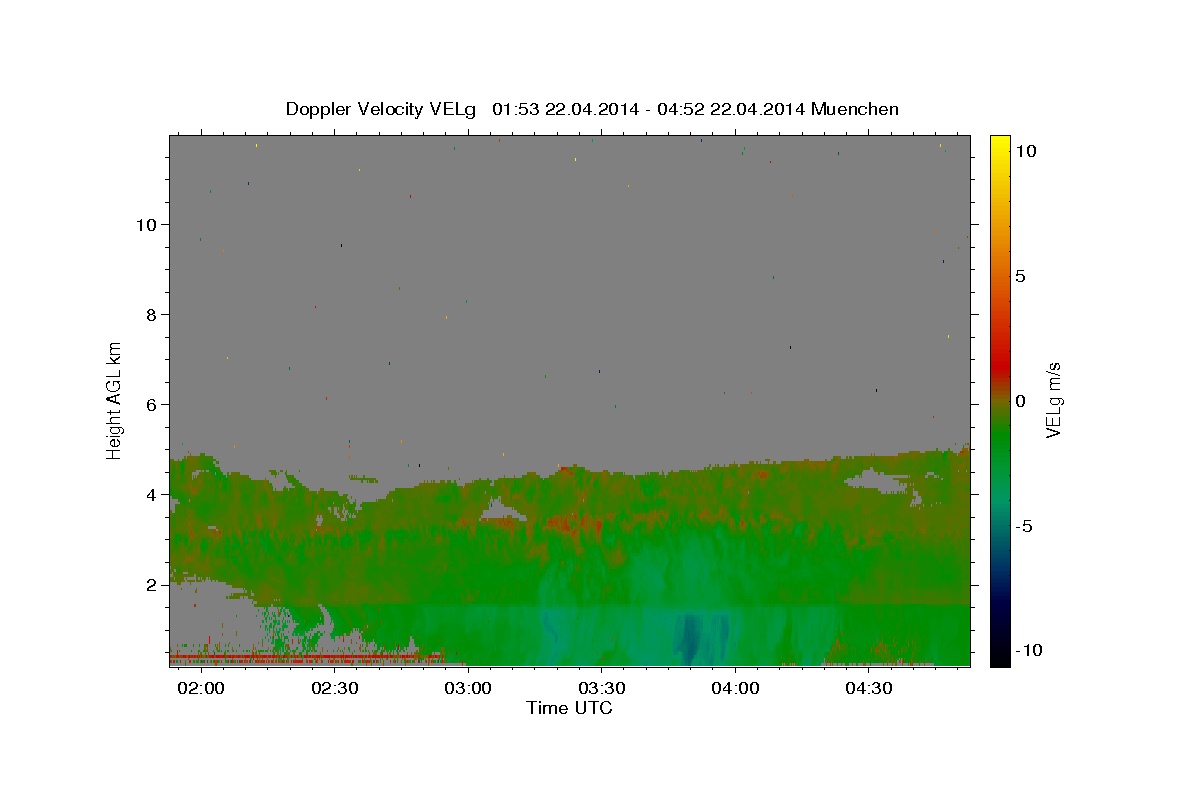Viewport: 1200px width, 800px height.
Task: Click the dark blue strong downdraft near 03:50
Action: [689, 637]
